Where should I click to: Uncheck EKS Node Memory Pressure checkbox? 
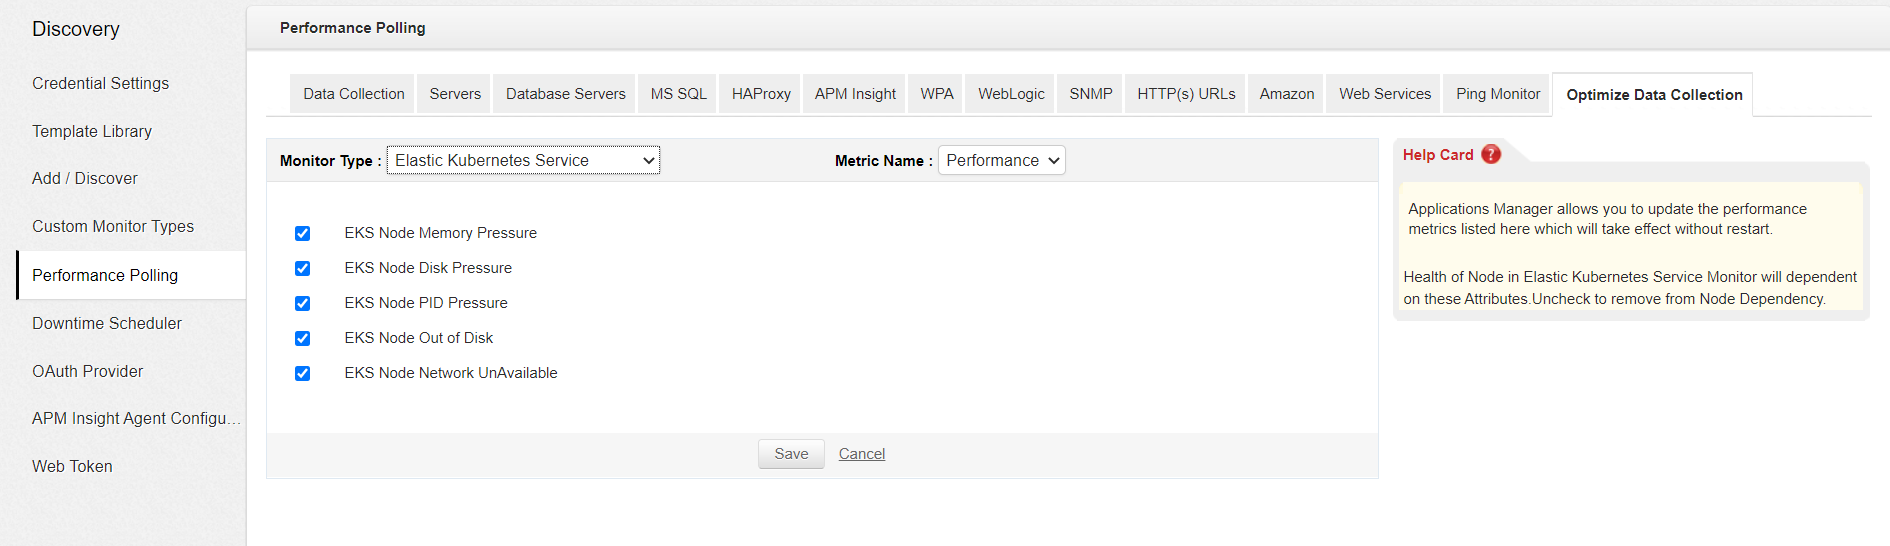(302, 233)
